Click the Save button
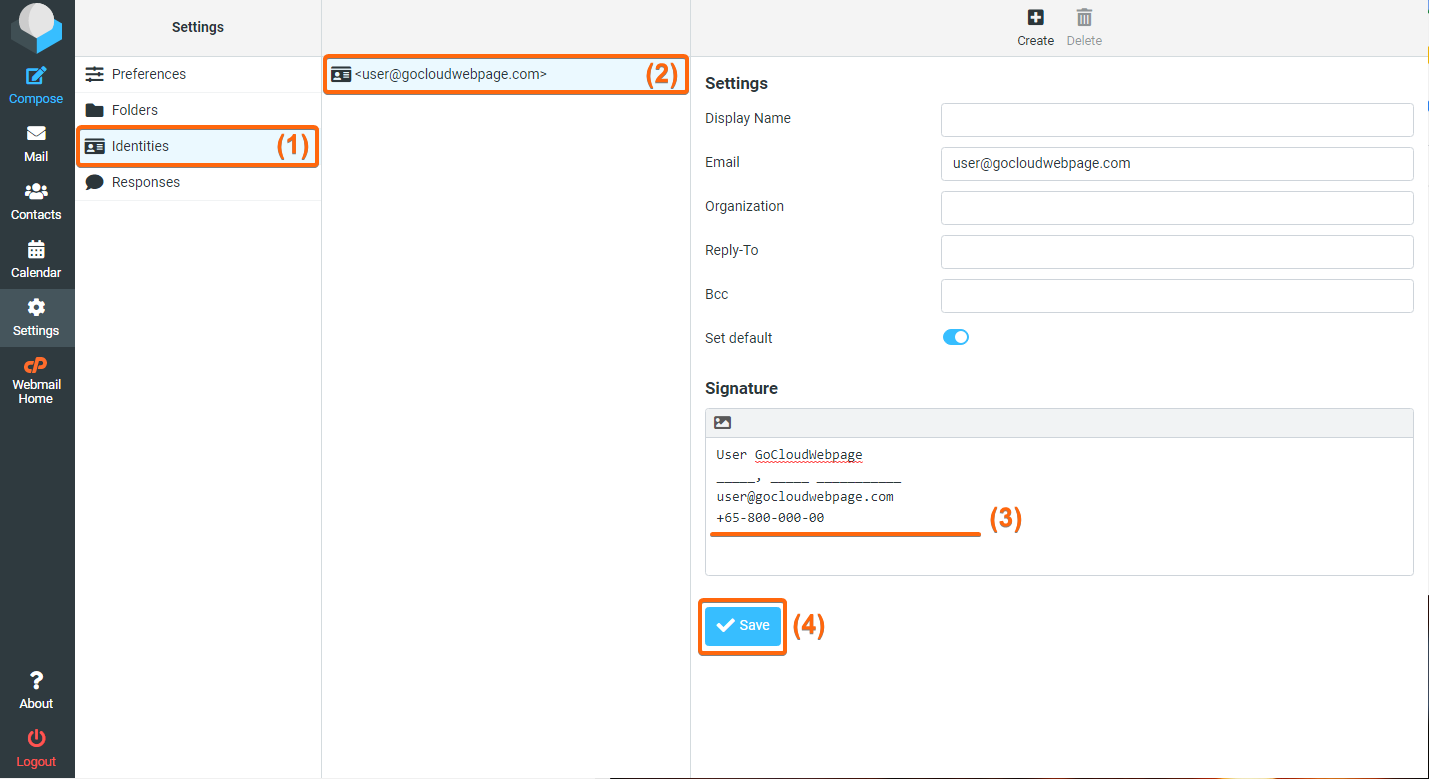 (743, 626)
